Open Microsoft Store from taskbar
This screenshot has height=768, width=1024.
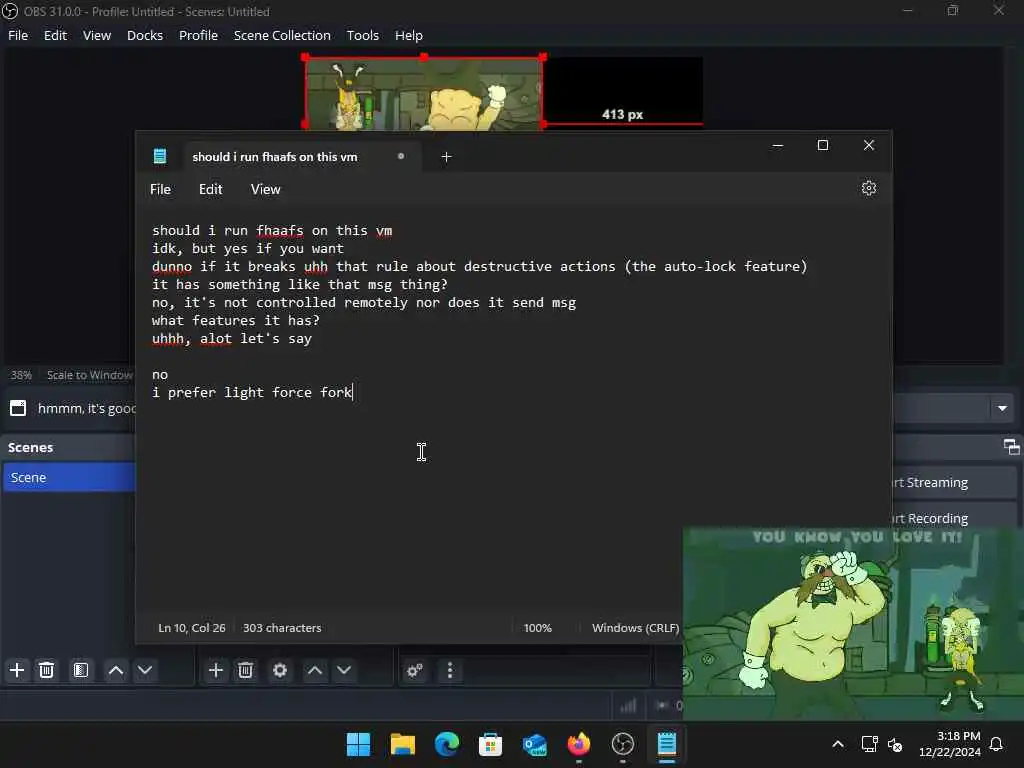pos(490,744)
